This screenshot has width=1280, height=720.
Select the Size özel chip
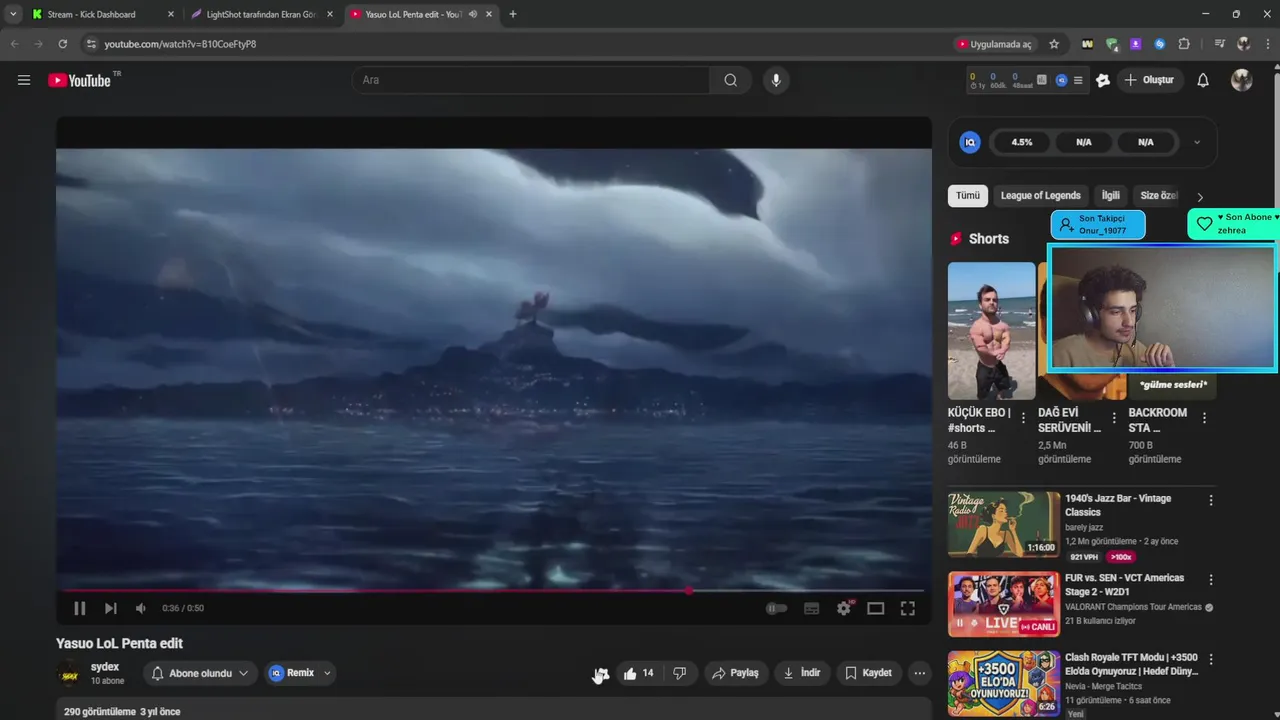click(1159, 196)
